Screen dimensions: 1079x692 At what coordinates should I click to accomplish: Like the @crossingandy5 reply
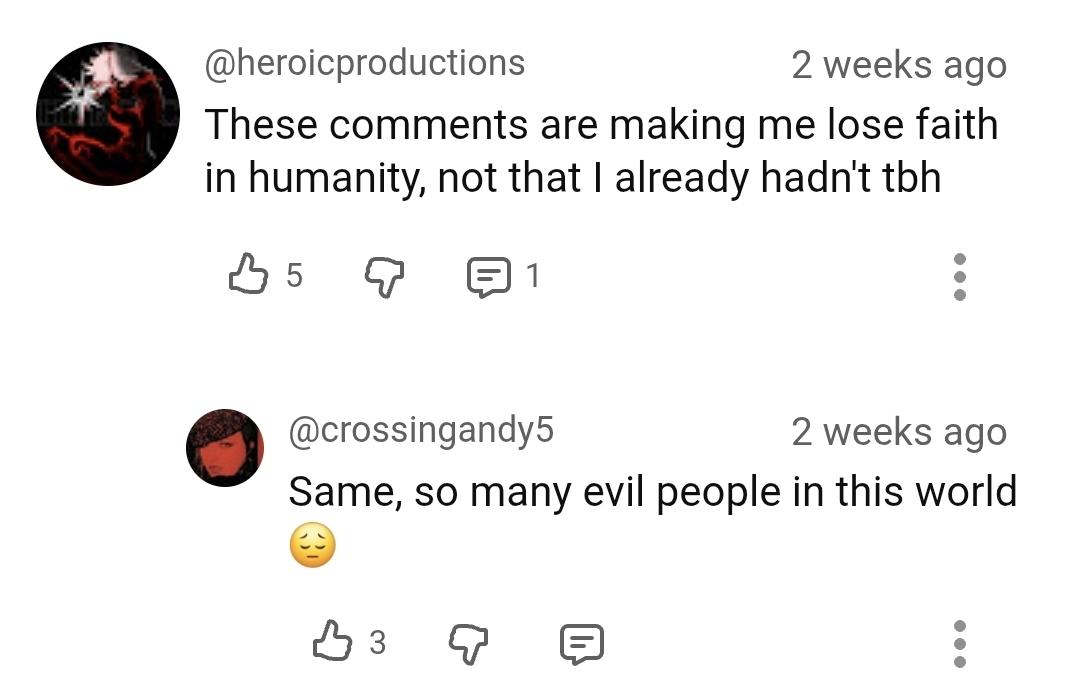(333, 641)
